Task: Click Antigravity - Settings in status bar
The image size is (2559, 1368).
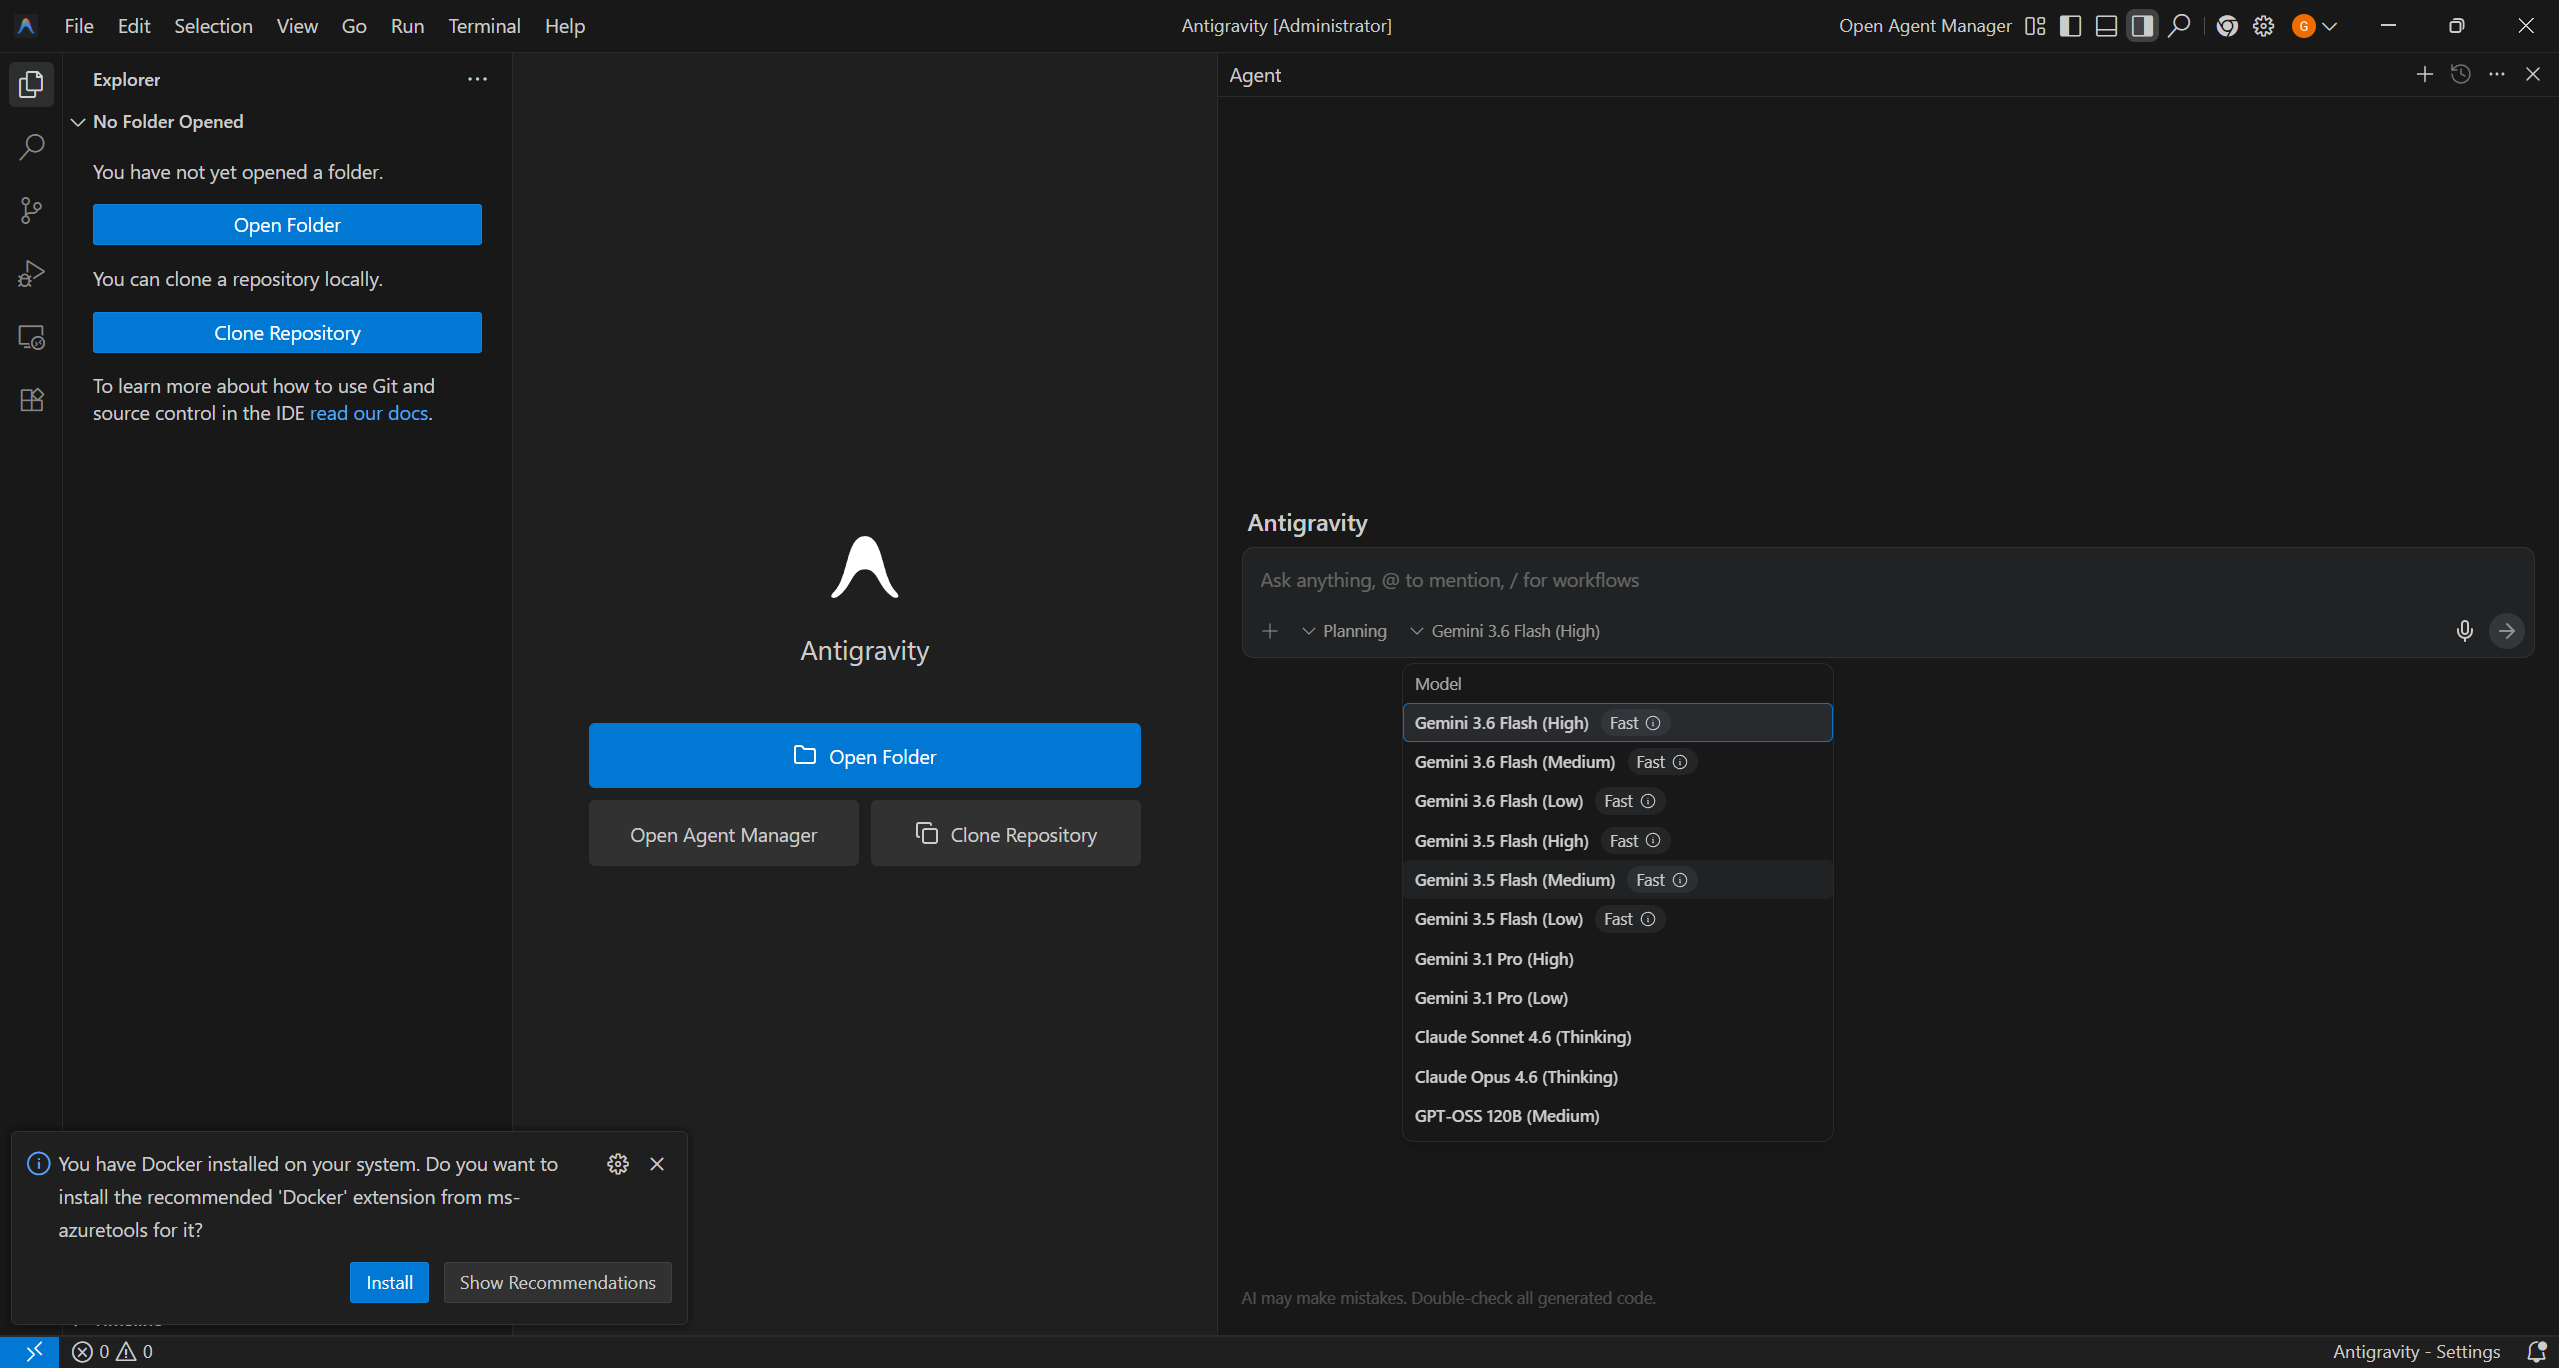Action: click(2416, 1352)
